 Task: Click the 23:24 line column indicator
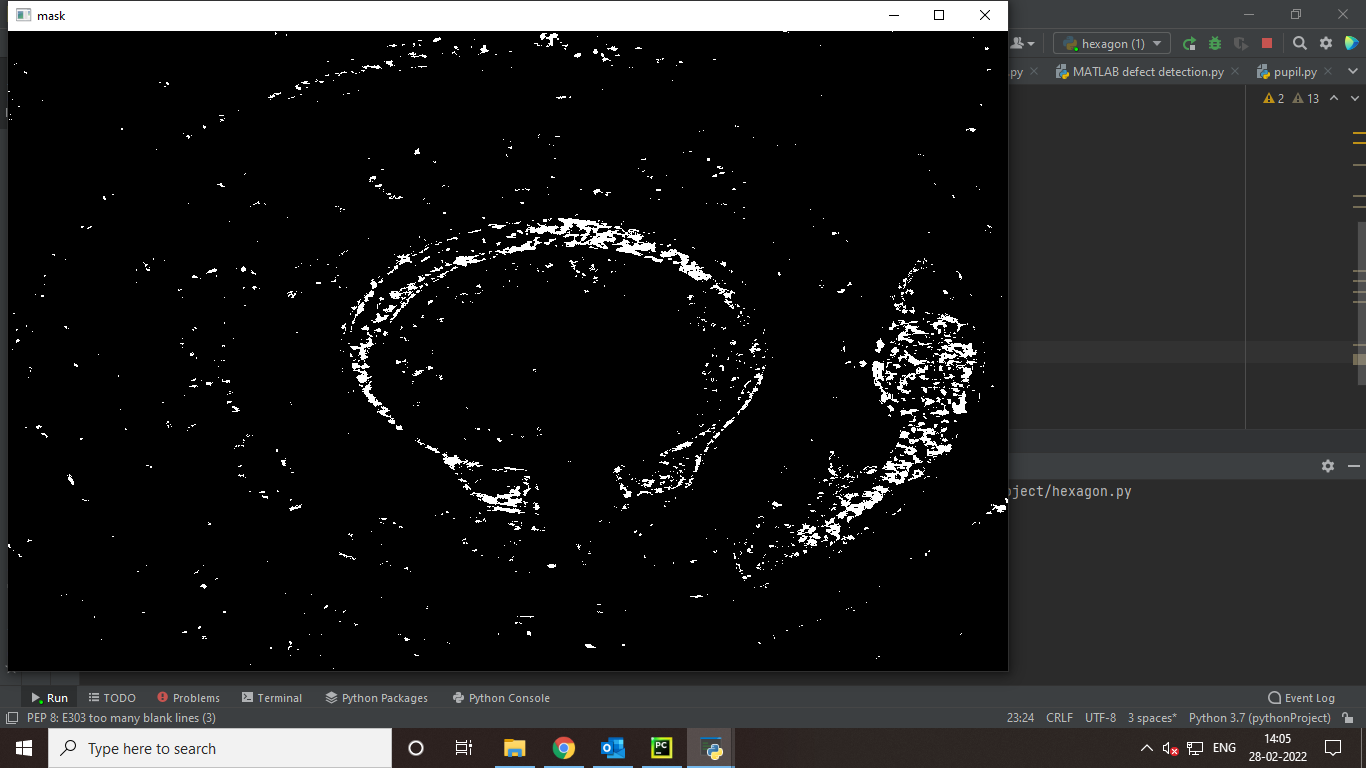(1020, 718)
